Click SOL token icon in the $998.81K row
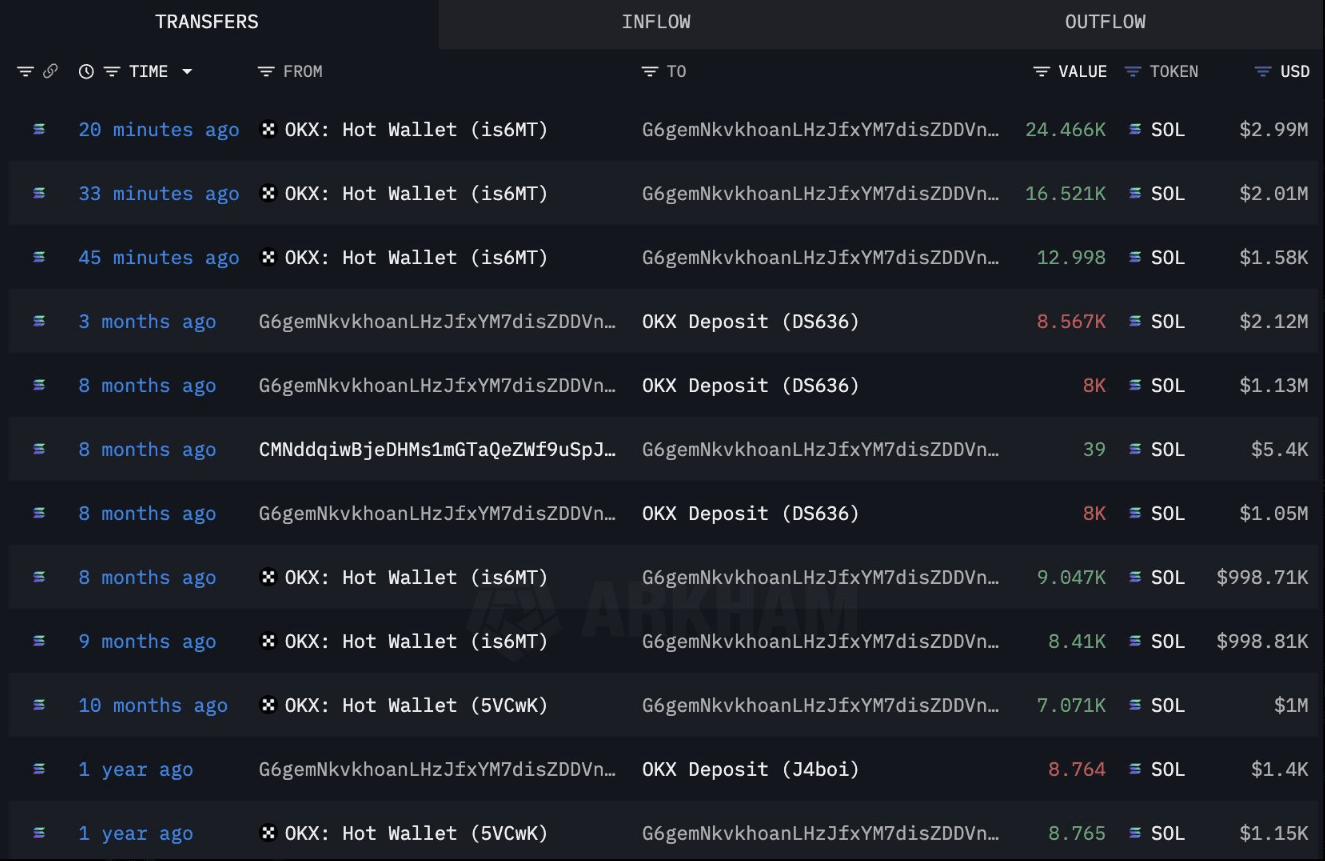Image resolution: width=1325 pixels, height=861 pixels. 1135,641
